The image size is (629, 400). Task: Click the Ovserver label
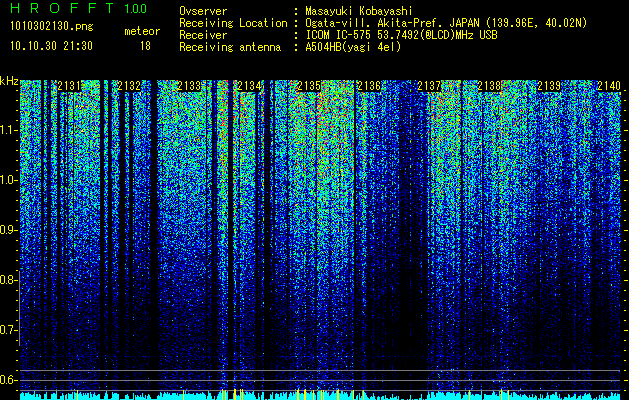(x=203, y=11)
